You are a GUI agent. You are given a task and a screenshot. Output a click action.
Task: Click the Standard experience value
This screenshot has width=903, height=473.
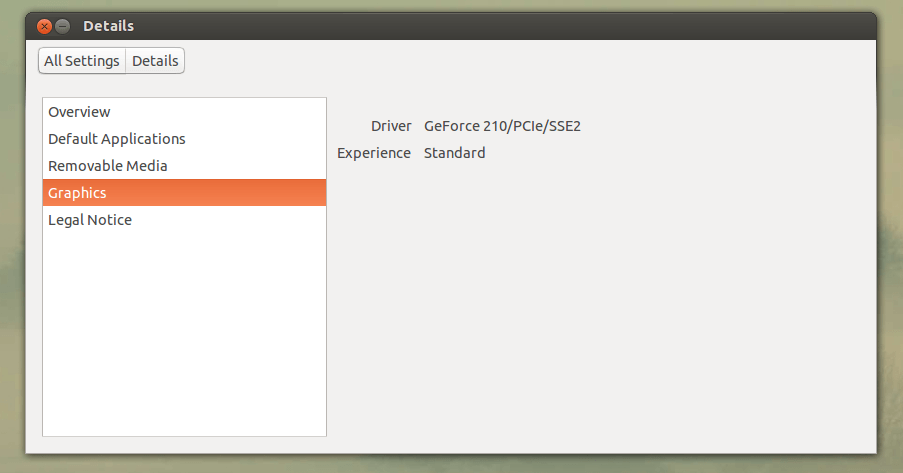(454, 153)
